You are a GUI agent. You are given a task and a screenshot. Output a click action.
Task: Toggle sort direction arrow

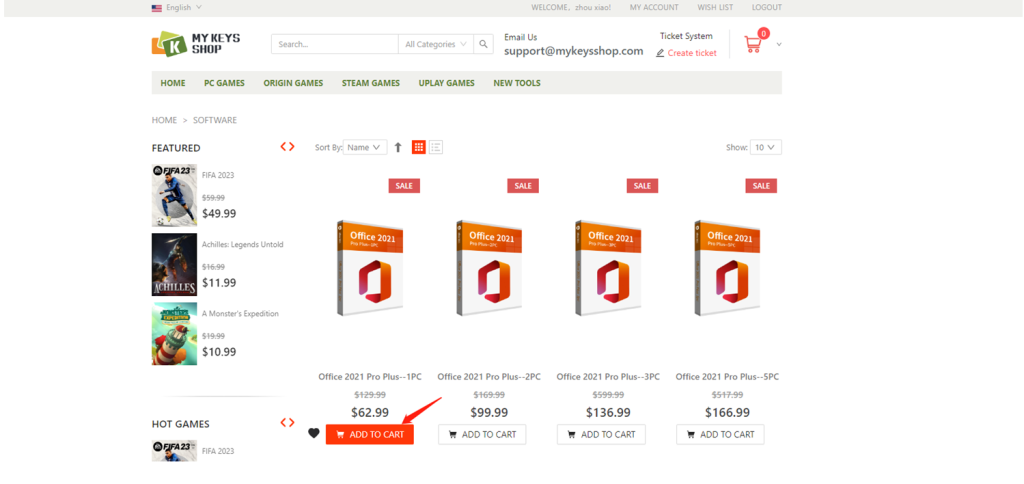pyautogui.click(x=398, y=148)
